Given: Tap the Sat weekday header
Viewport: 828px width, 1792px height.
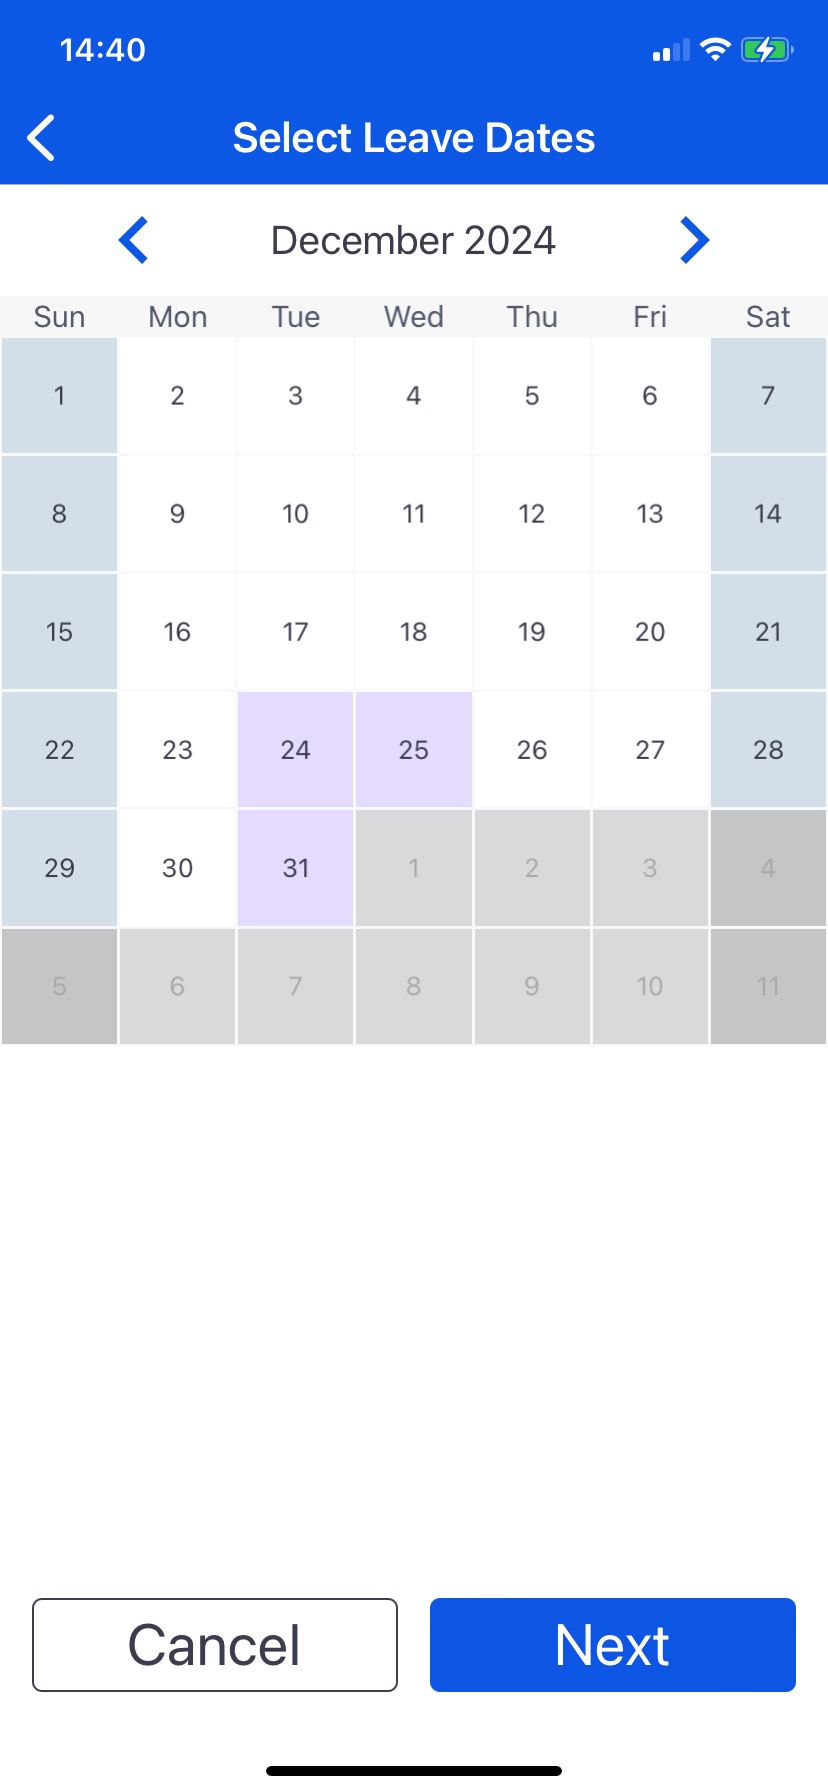Looking at the screenshot, I should click(768, 317).
